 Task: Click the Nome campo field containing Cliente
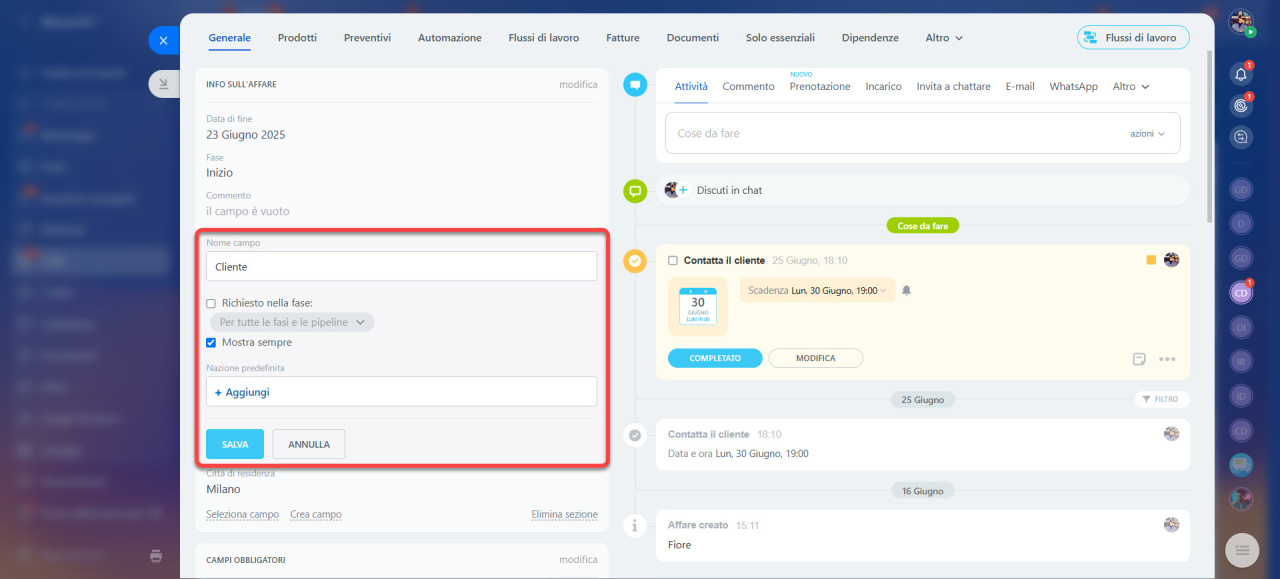pos(402,267)
